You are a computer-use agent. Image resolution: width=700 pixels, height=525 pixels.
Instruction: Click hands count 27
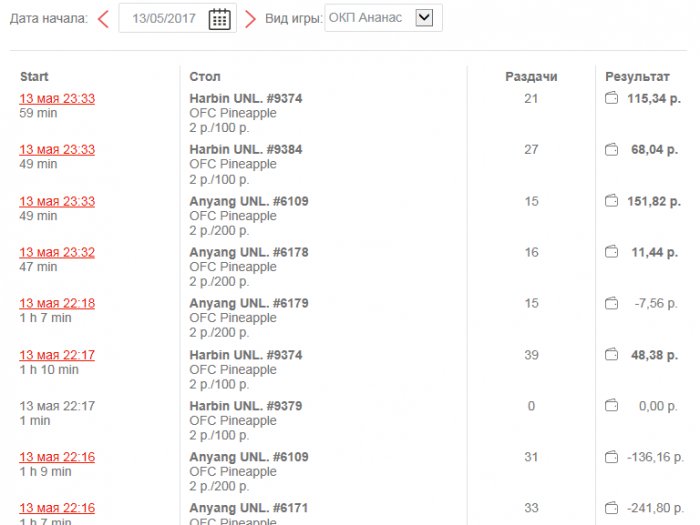pos(531,150)
